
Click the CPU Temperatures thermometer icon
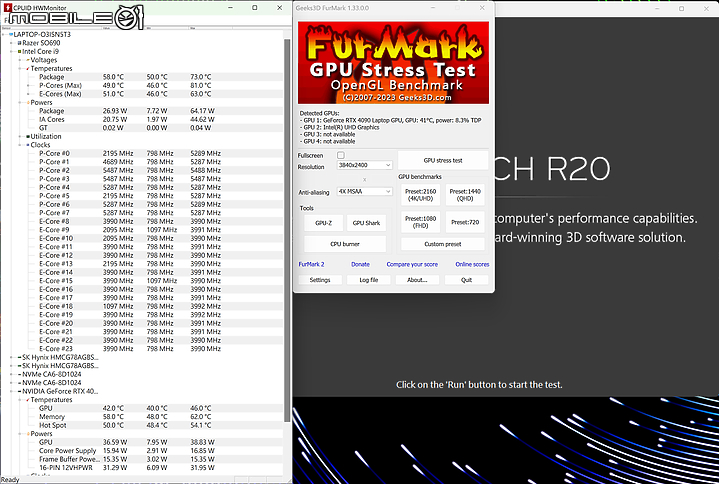28,68
